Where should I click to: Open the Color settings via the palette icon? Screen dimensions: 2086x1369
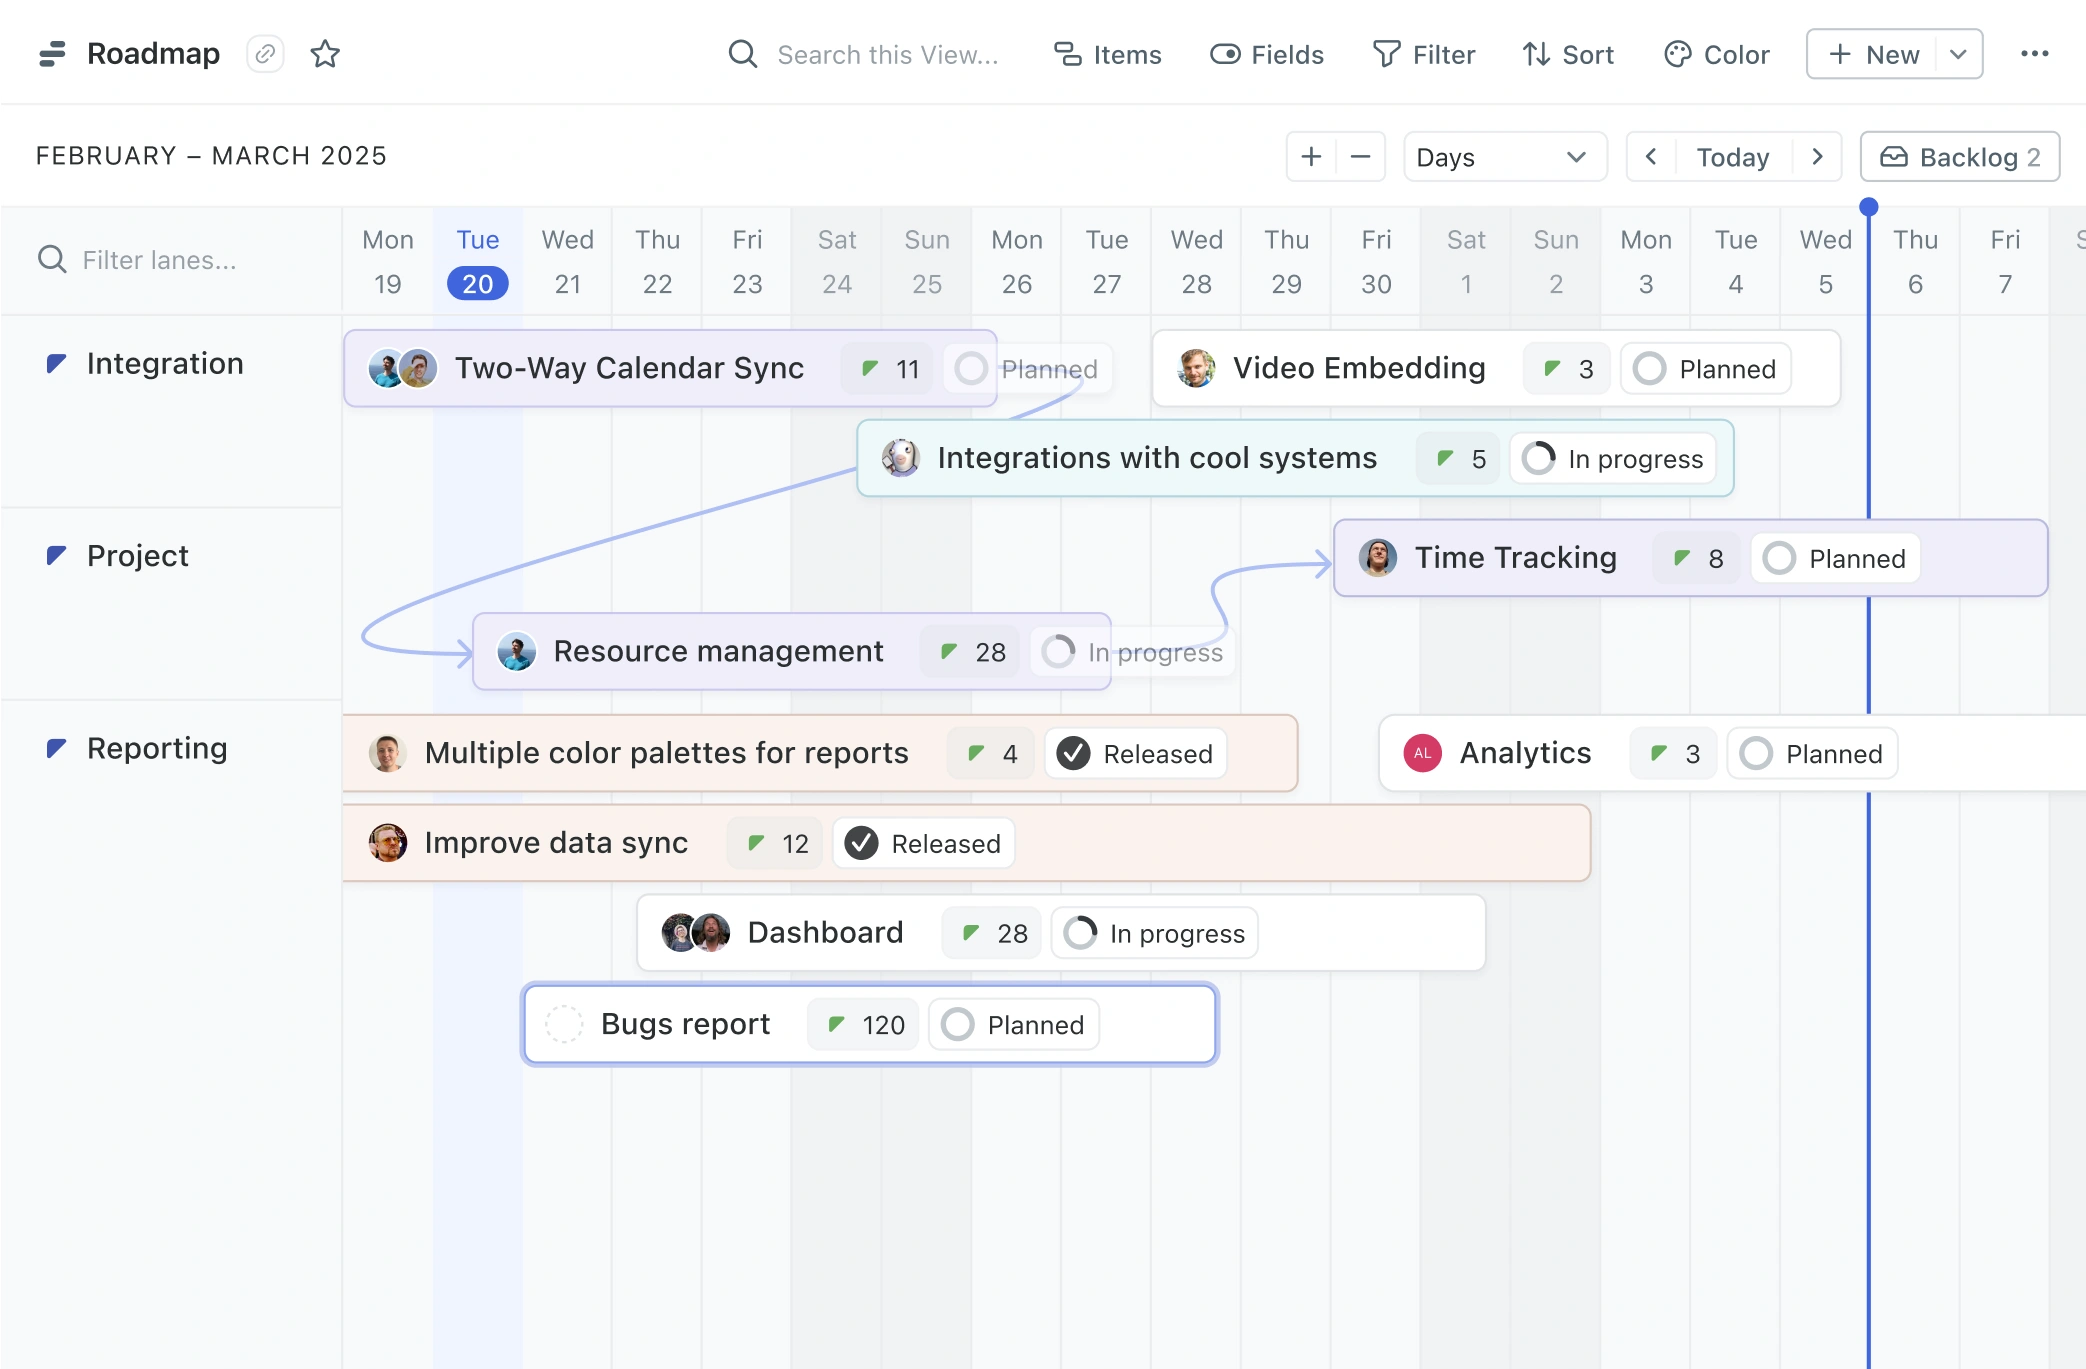(x=1676, y=54)
